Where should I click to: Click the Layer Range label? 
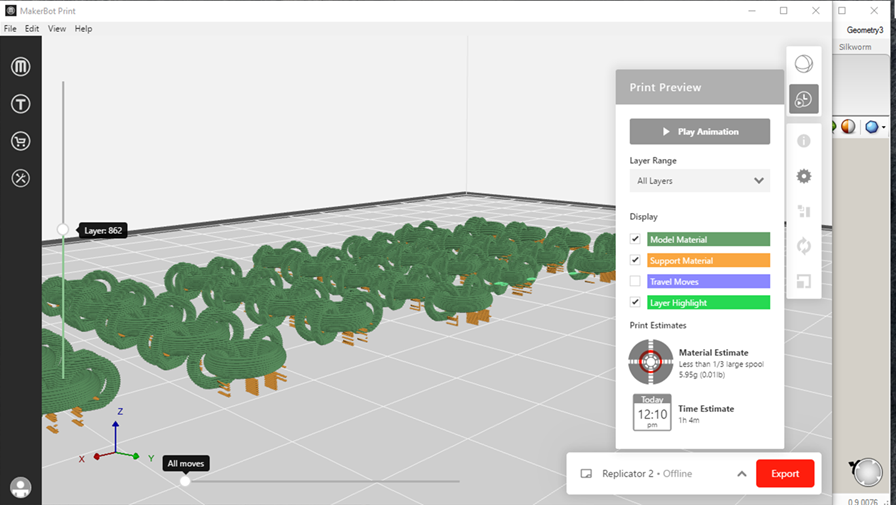[653, 161]
